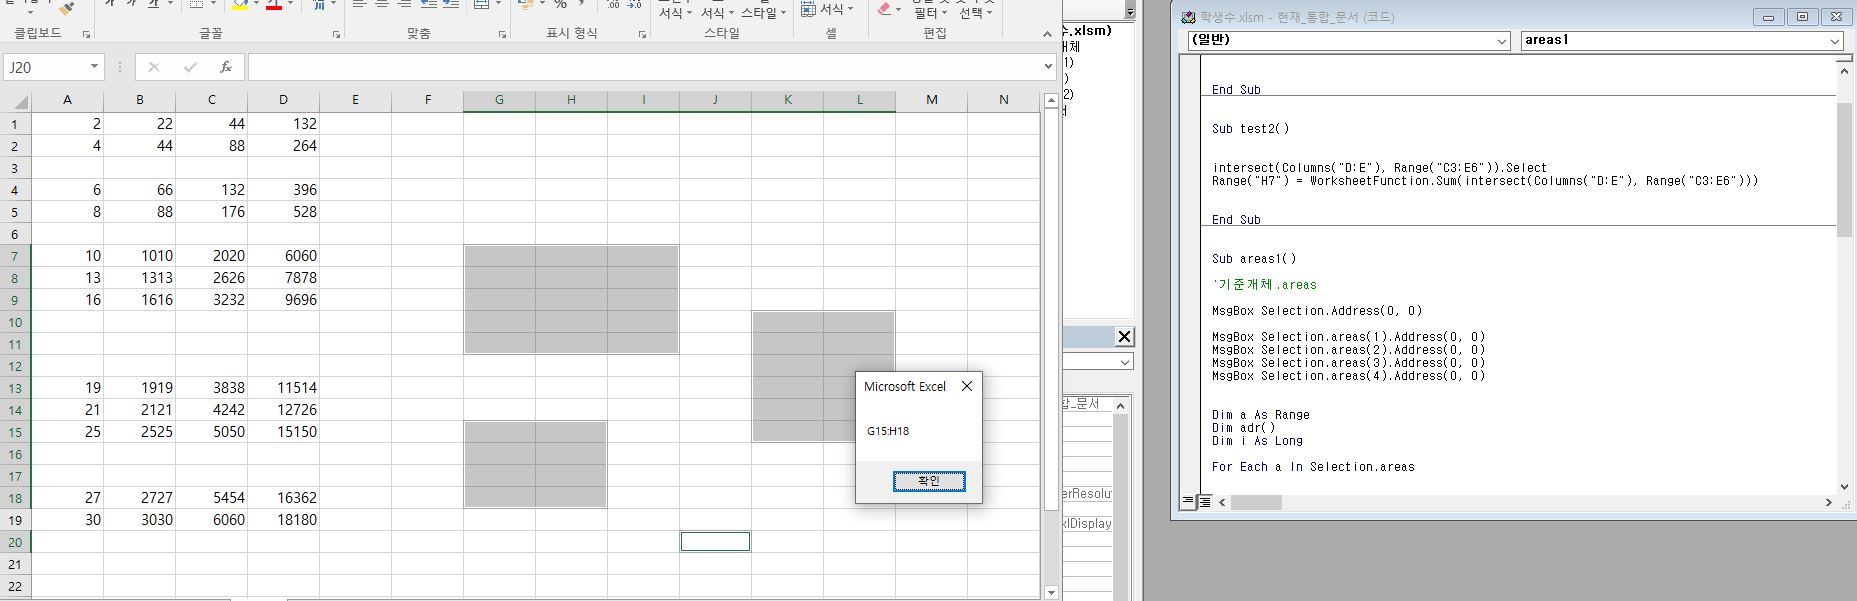The image size is (1857, 601).
Task: Click the percent style icon
Action: [x=561, y=5]
